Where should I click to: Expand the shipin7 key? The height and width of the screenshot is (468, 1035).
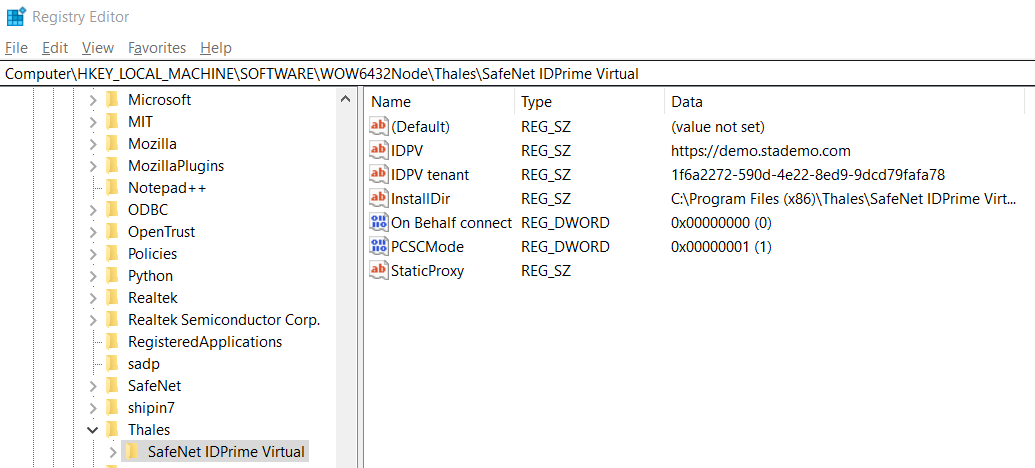pos(93,408)
